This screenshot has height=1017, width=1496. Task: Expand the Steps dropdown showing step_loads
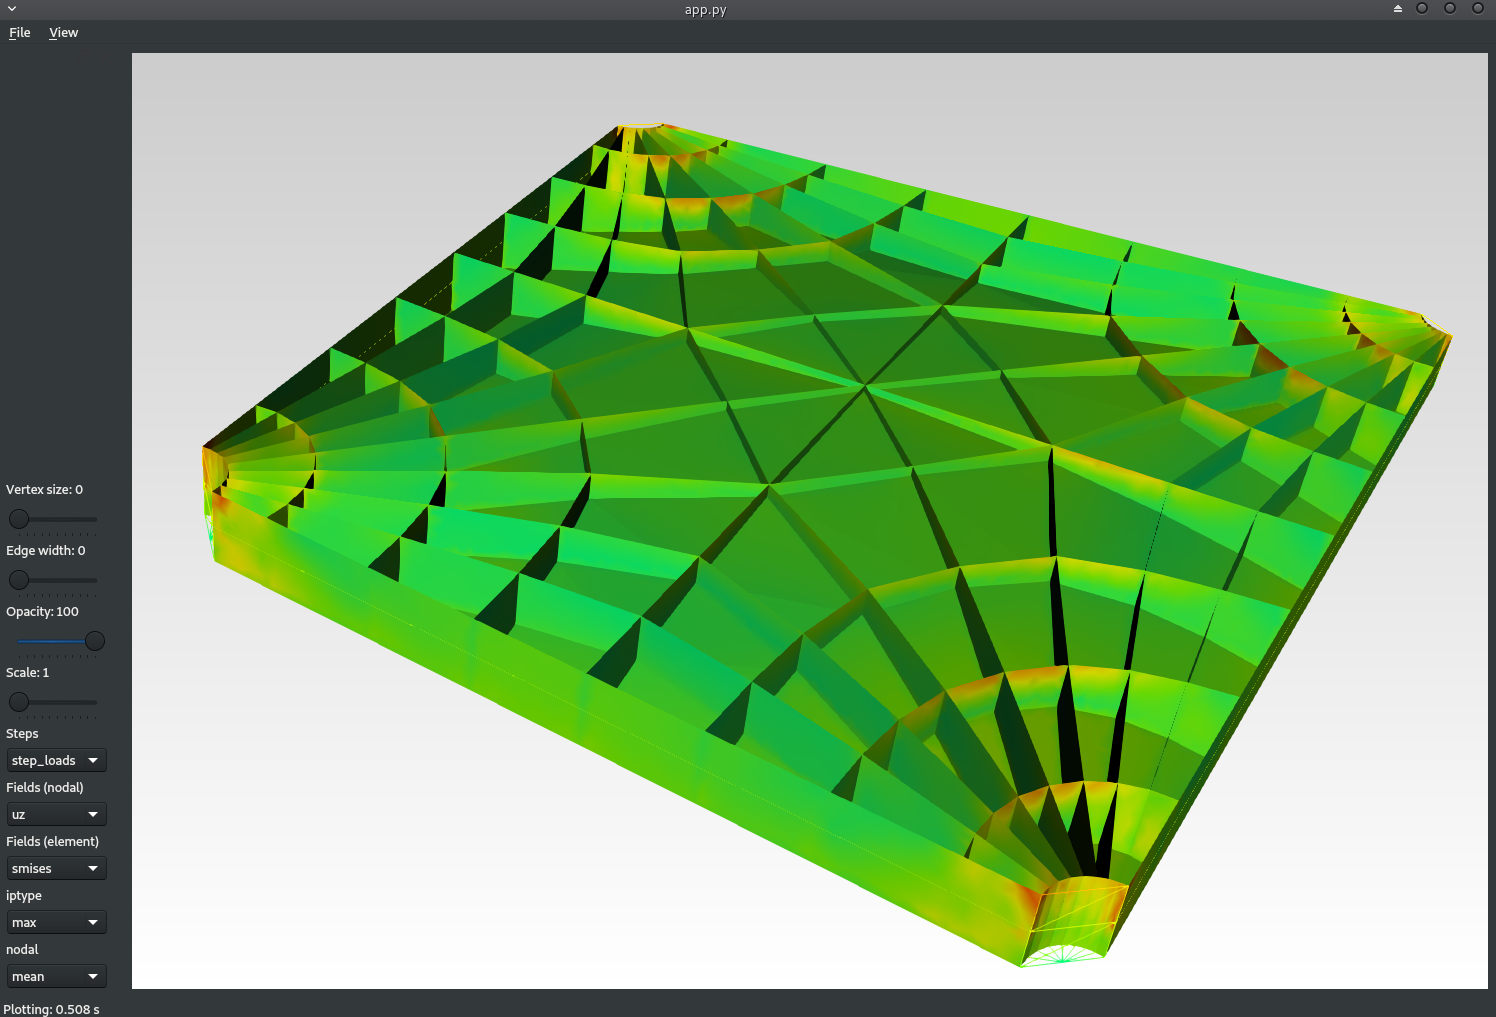(x=56, y=761)
